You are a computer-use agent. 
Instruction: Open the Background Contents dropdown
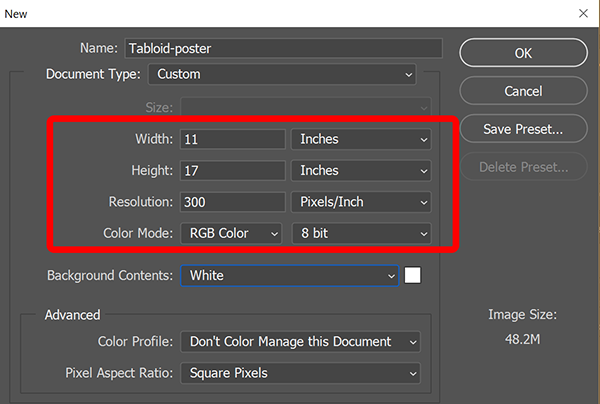[x=290, y=275]
